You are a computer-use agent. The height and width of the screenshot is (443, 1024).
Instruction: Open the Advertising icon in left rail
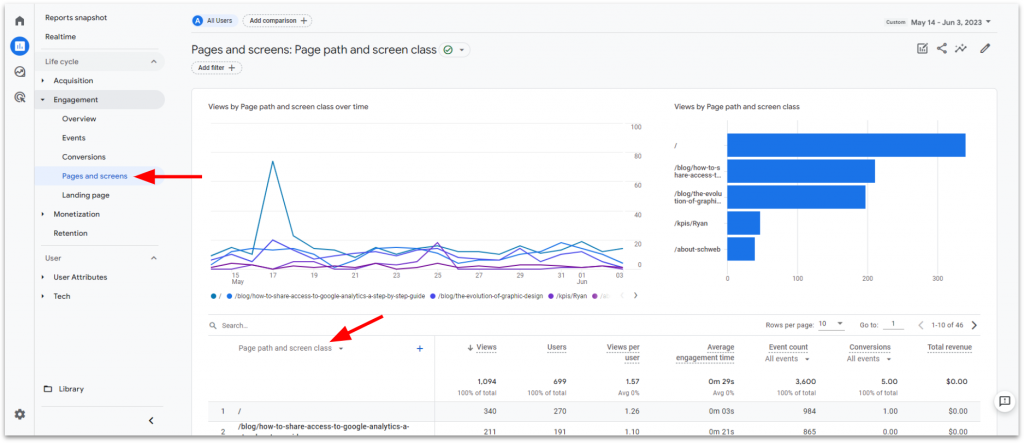point(19,97)
